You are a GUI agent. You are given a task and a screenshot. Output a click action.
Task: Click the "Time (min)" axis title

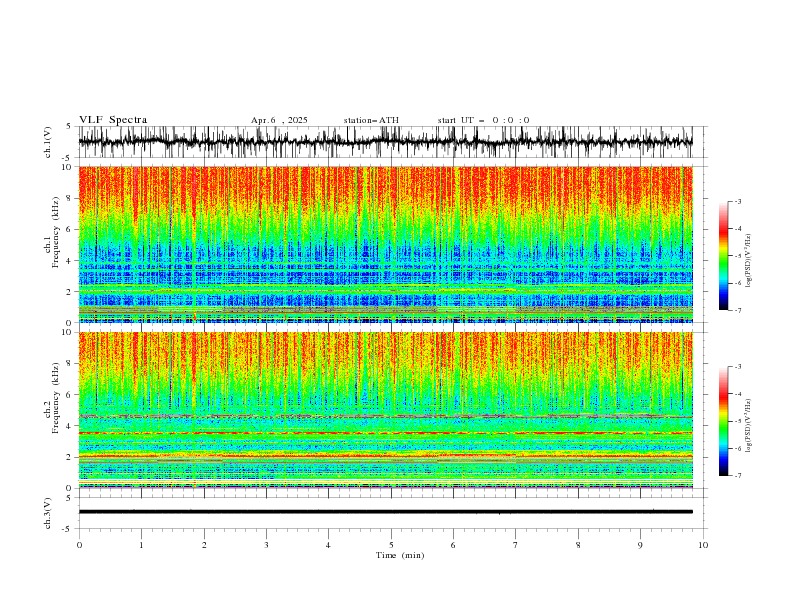point(400,555)
